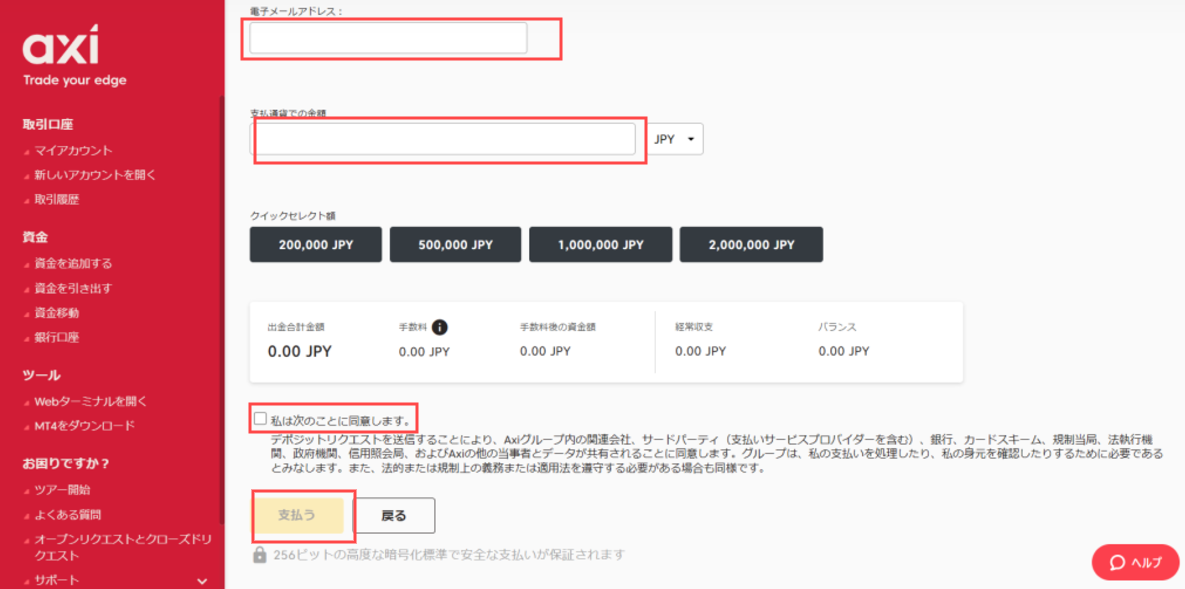Open MT4をダウンロード link

(x=84, y=426)
